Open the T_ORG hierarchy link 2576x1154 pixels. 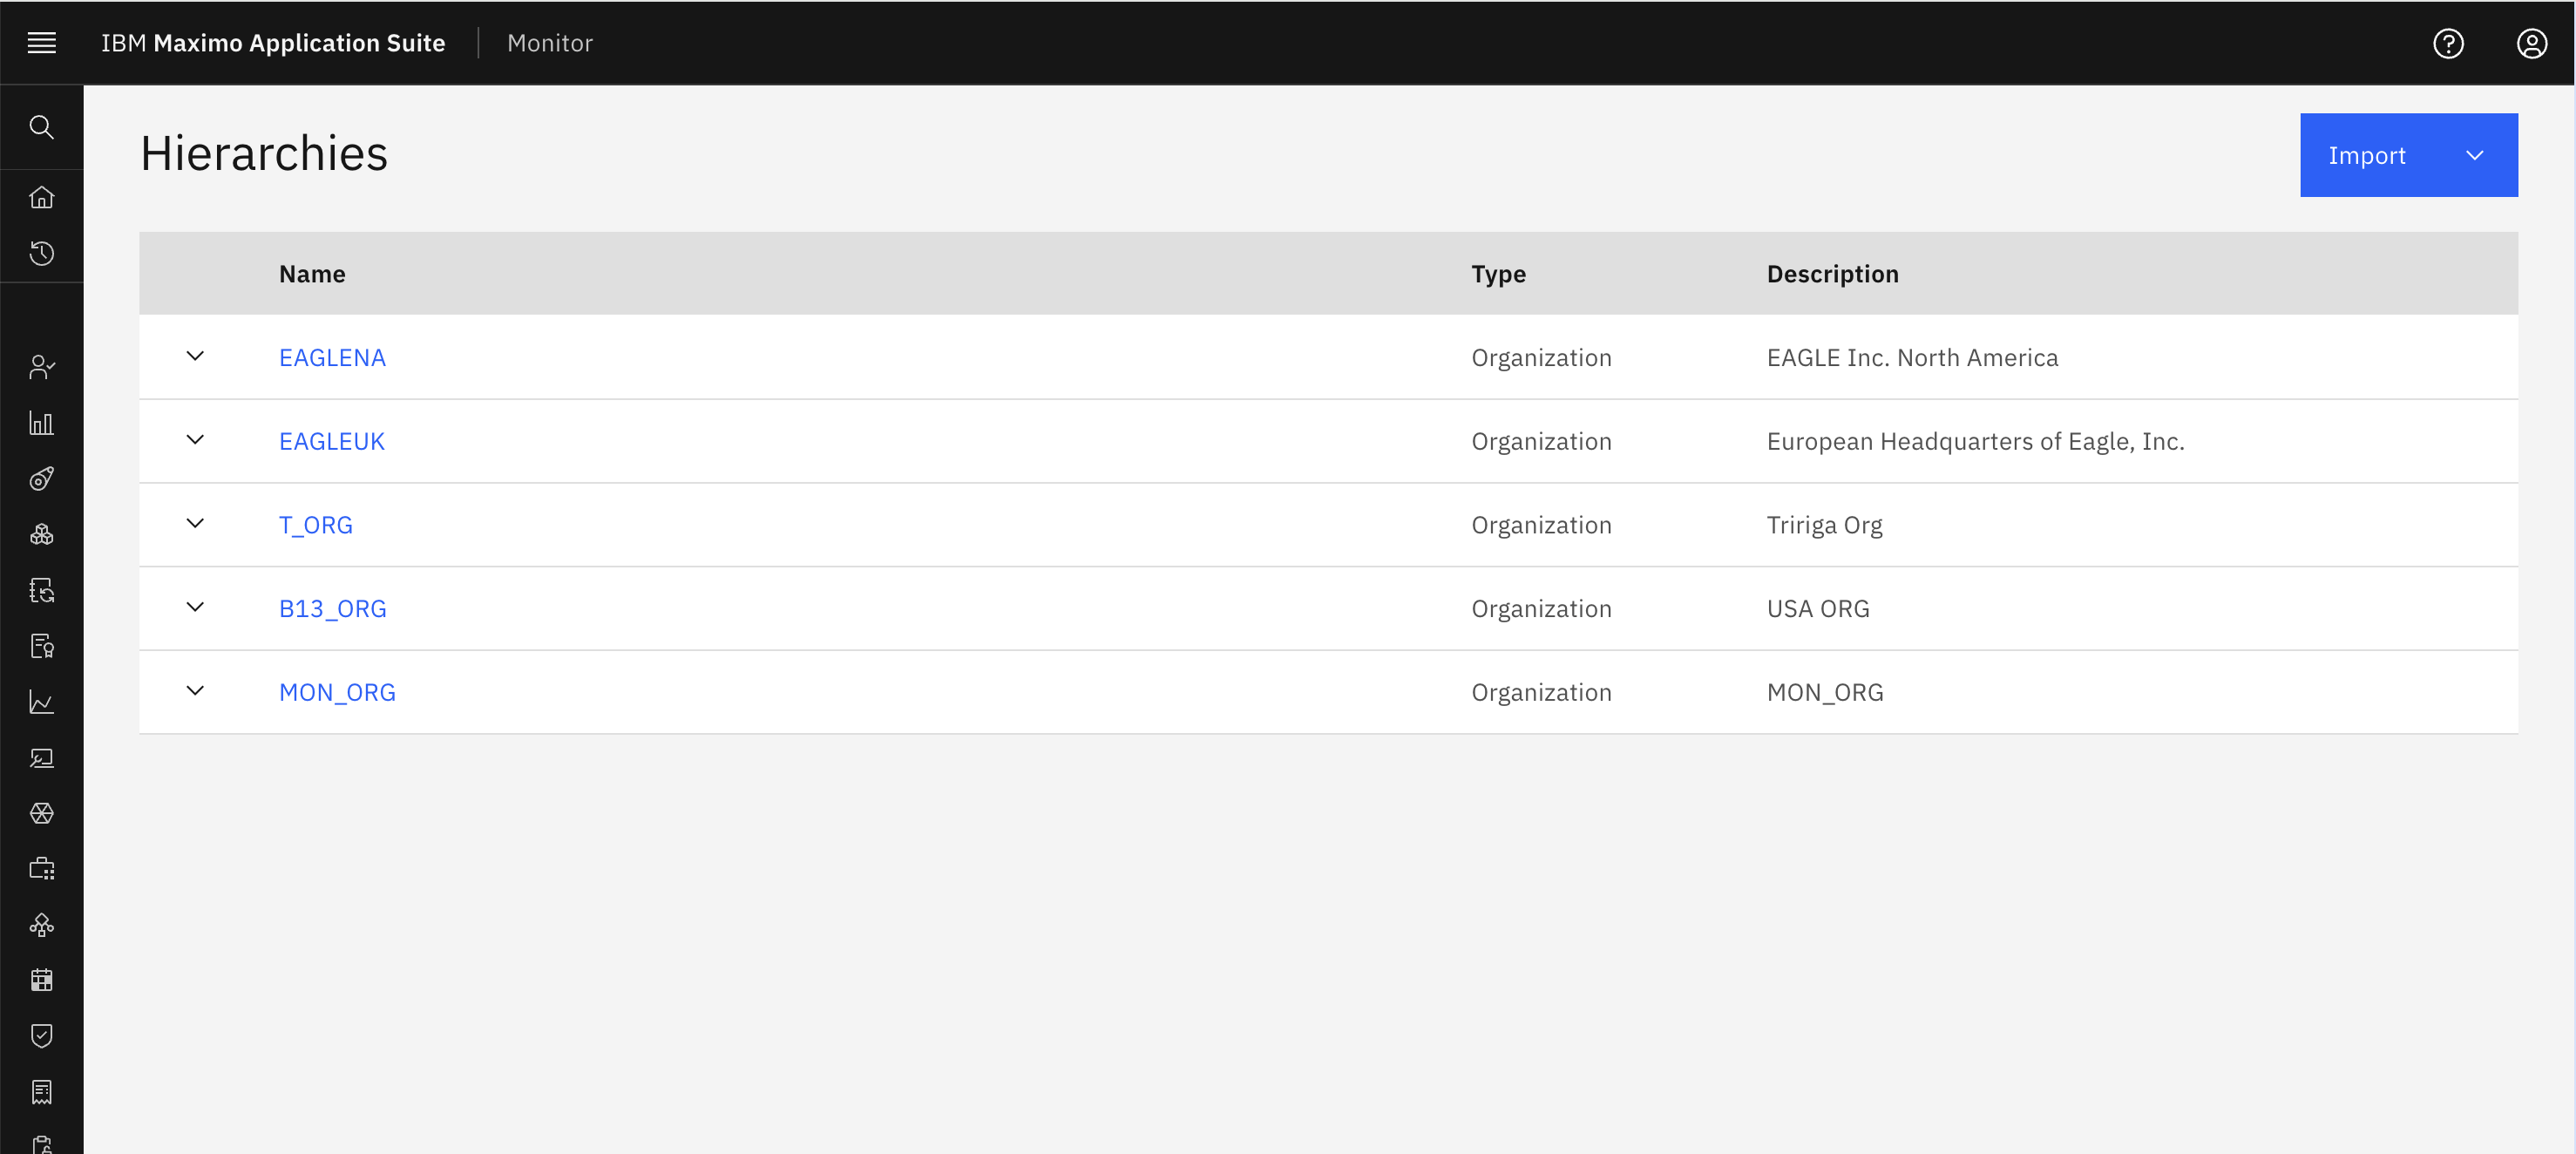(x=315, y=525)
